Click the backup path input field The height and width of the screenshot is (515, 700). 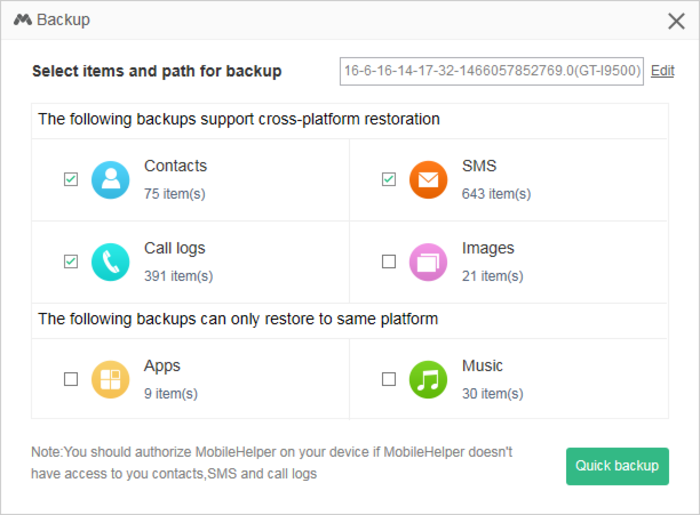coord(491,71)
